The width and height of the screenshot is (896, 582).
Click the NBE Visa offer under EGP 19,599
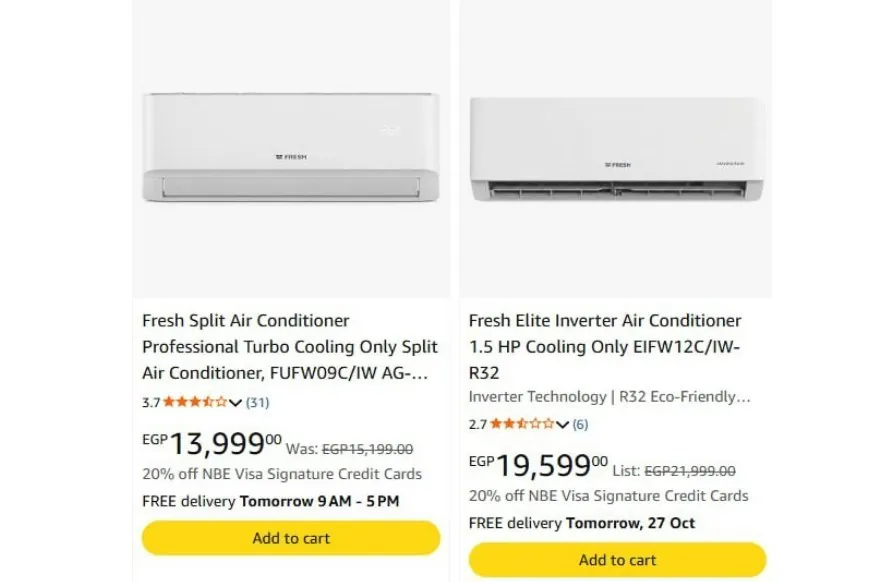[608, 496]
